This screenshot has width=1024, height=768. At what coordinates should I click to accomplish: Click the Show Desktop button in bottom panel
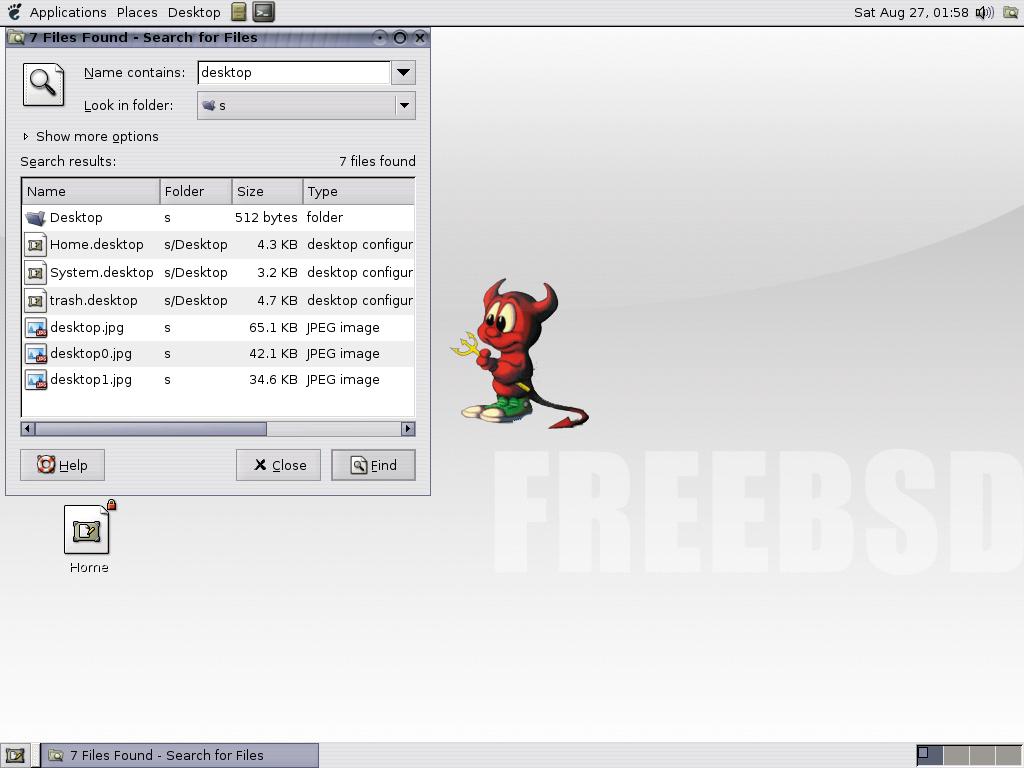(15, 756)
